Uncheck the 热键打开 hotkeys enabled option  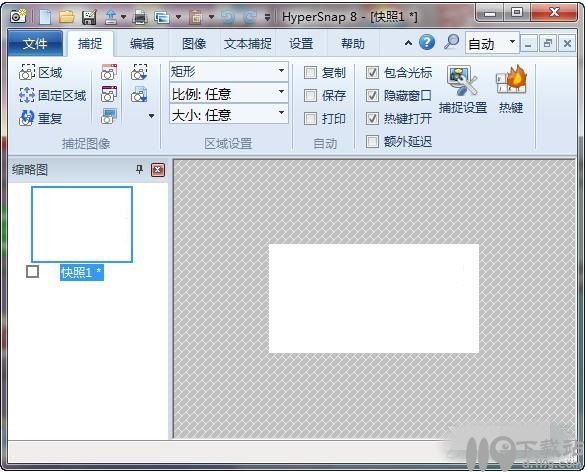[x=372, y=119]
